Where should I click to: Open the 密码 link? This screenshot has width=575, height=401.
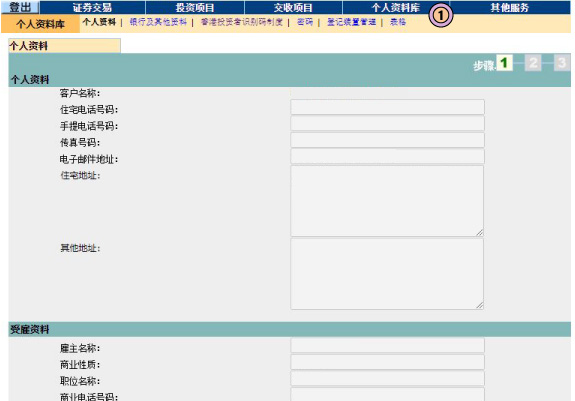(x=305, y=22)
